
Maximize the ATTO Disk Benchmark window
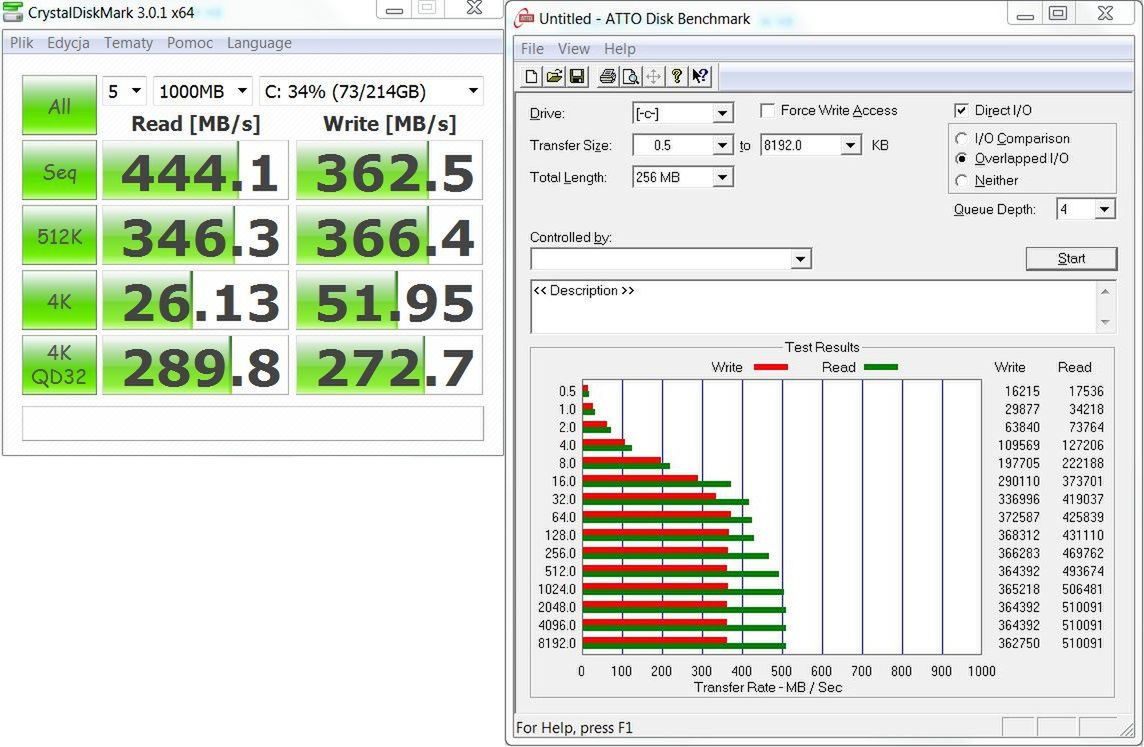click(x=1058, y=13)
